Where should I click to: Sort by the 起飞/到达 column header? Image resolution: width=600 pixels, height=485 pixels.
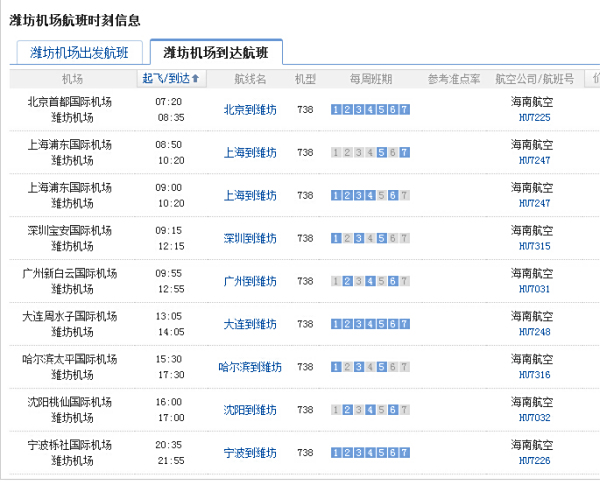click(x=165, y=78)
